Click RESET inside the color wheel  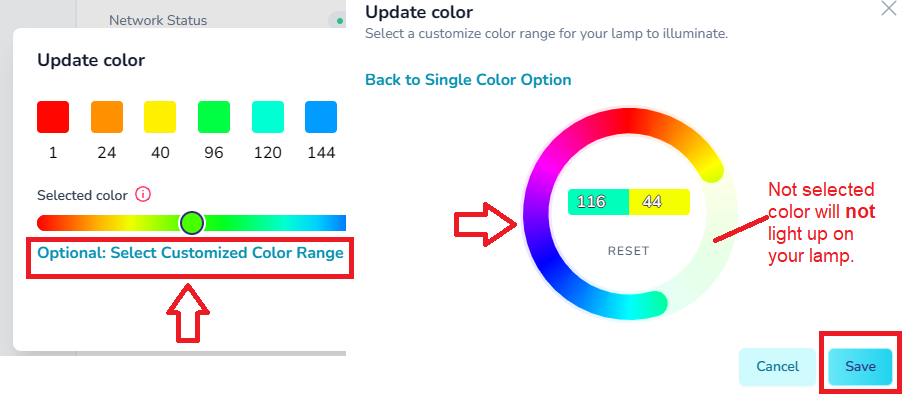[629, 251]
